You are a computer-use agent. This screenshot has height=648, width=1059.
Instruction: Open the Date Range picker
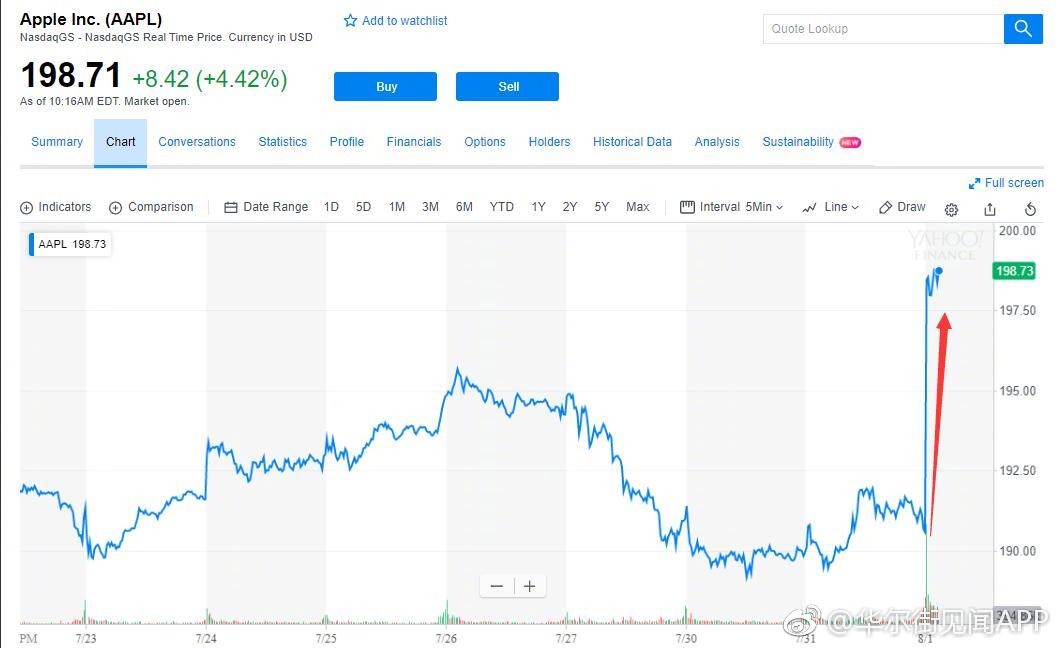[x=266, y=207]
